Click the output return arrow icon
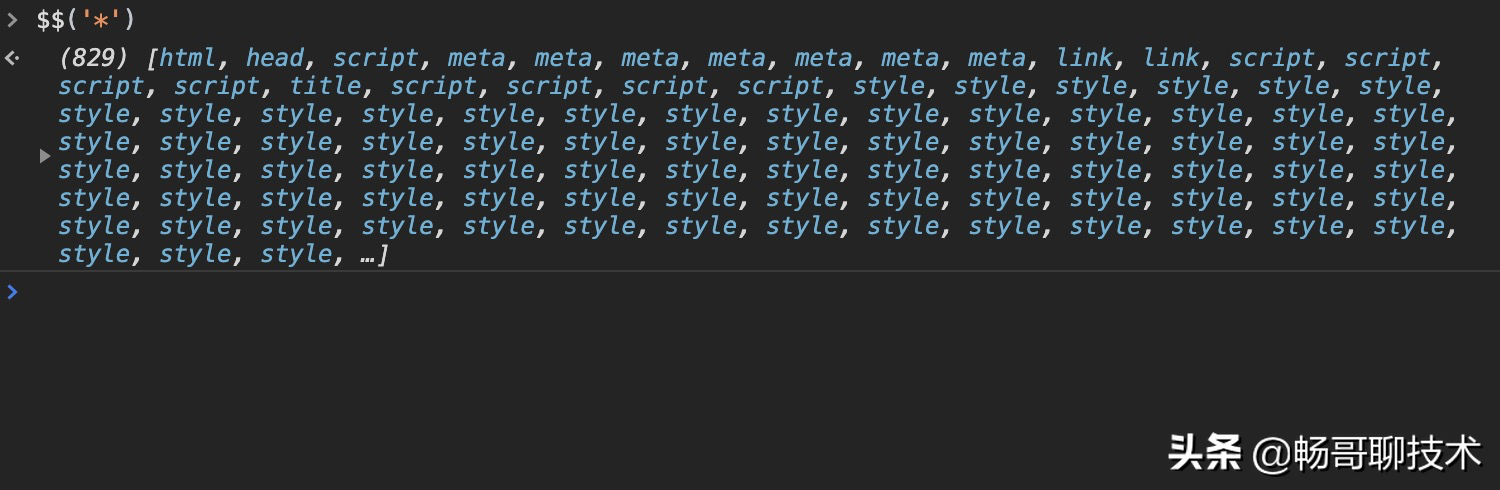The width and height of the screenshot is (1500, 490). pyautogui.click(x=13, y=58)
